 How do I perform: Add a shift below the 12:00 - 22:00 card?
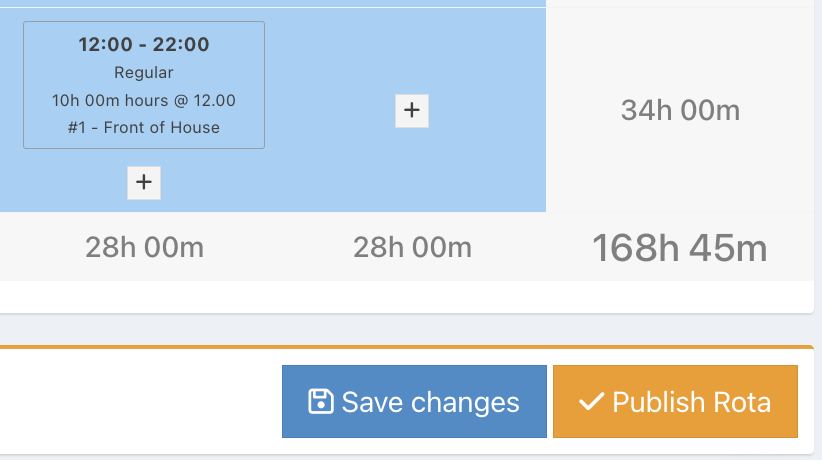tap(144, 183)
